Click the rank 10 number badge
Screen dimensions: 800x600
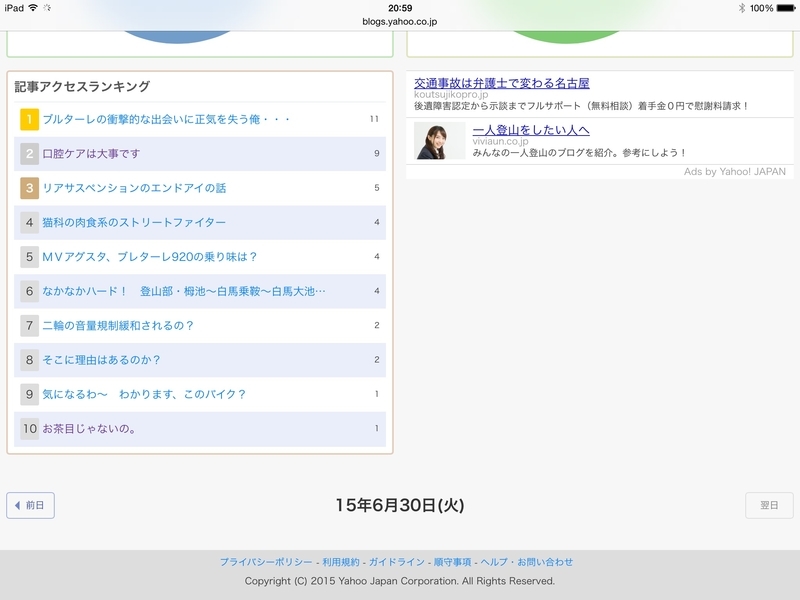point(30,429)
